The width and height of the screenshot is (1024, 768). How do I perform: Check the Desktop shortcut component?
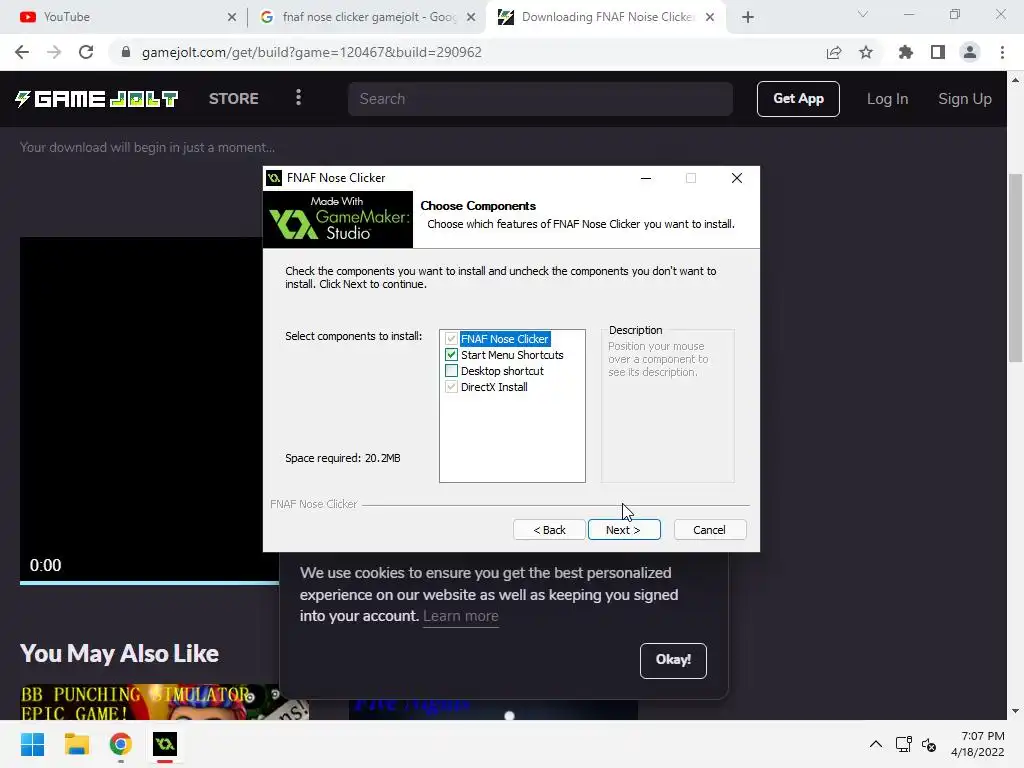pyautogui.click(x=451, y=371)
